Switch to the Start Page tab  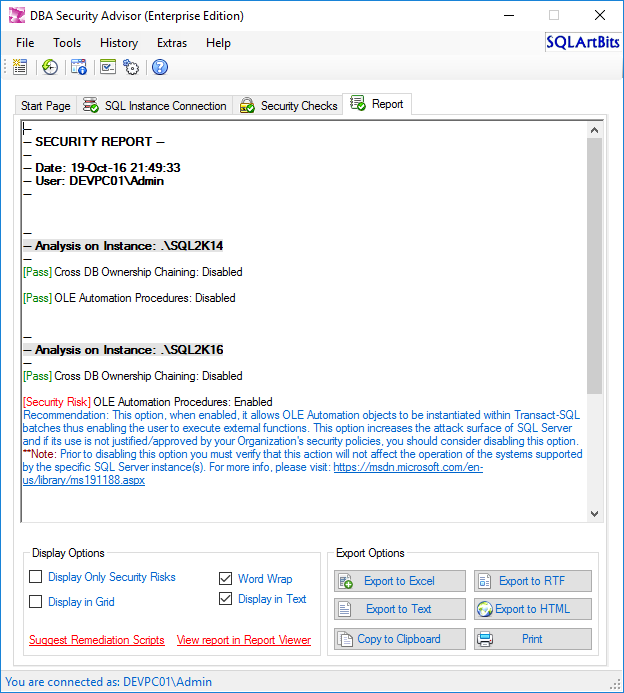[x=46, y=106]
